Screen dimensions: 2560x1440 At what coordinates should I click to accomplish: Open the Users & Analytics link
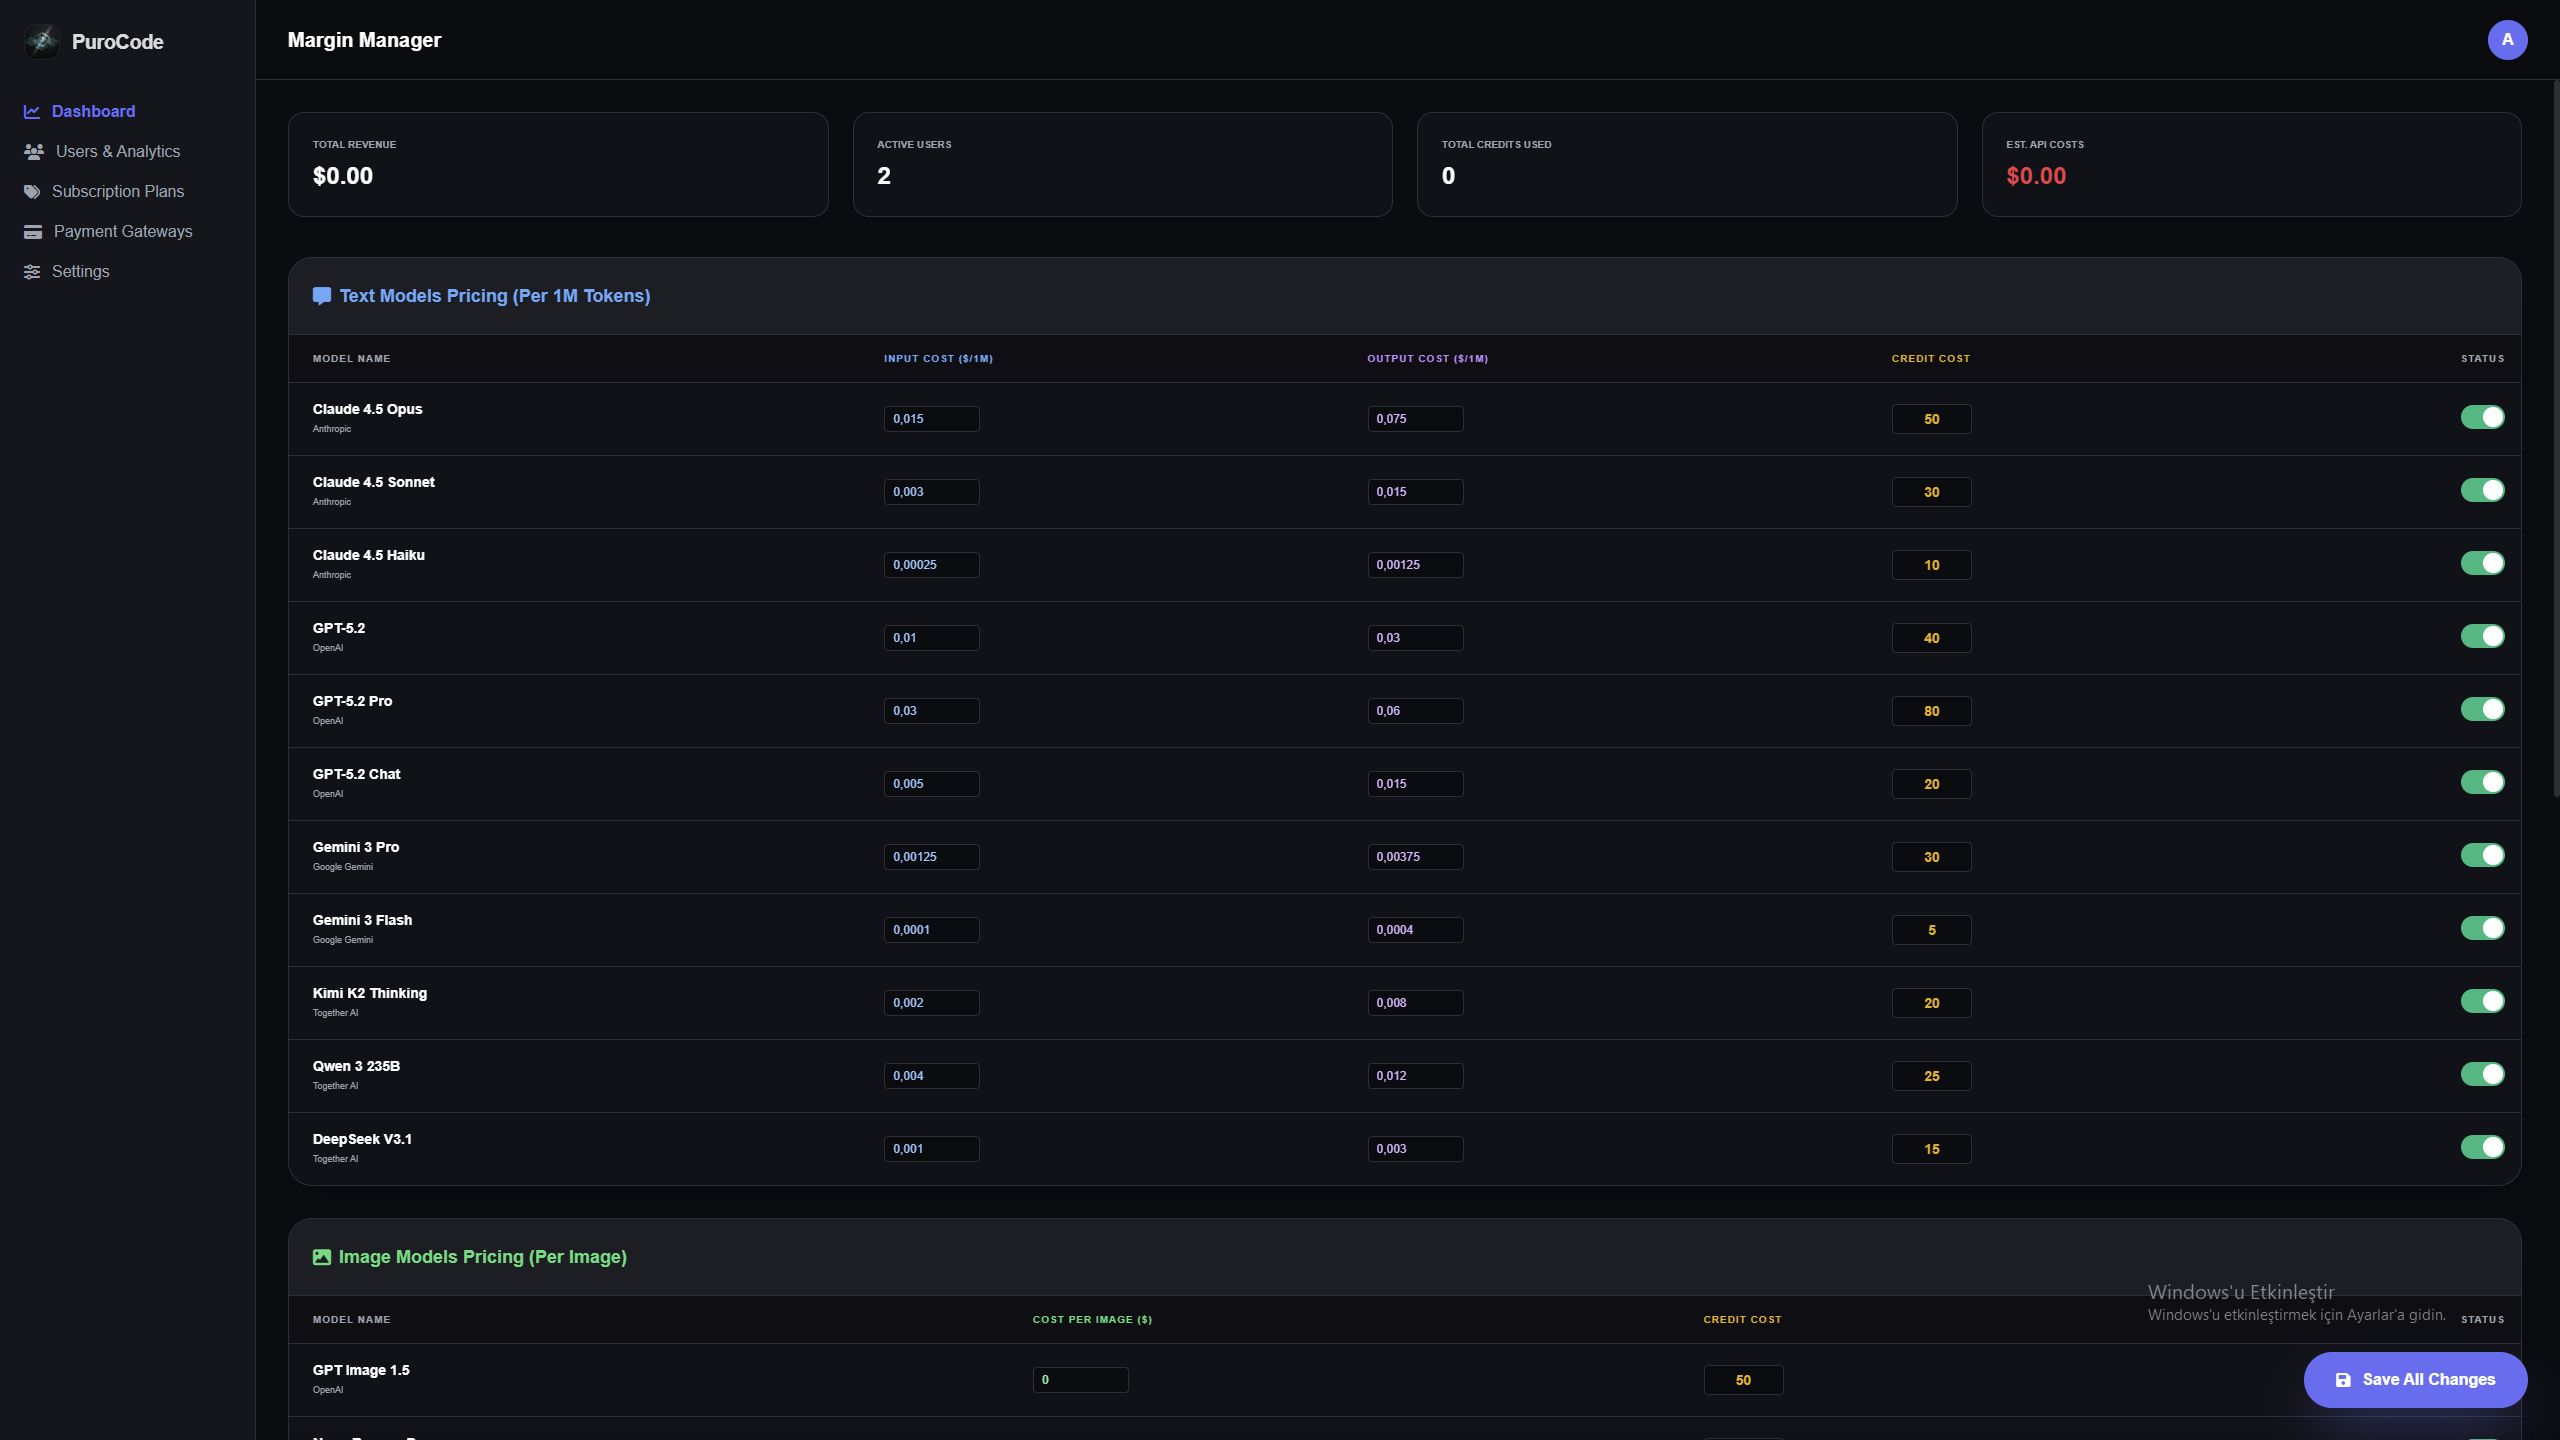pyautogui.click(x=117, y=152)
